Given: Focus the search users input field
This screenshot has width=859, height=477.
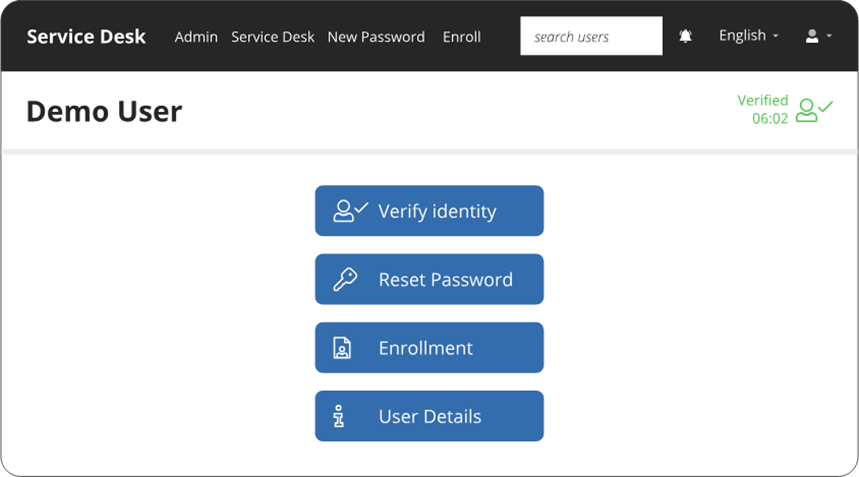Looking at the screenshot, I should (x=591, y=37).
